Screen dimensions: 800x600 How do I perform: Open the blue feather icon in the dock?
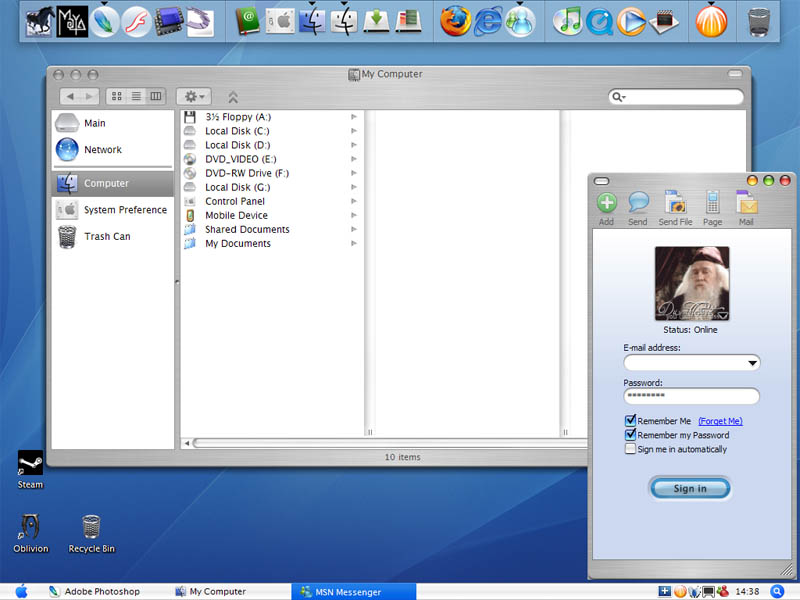click(104, 22)
